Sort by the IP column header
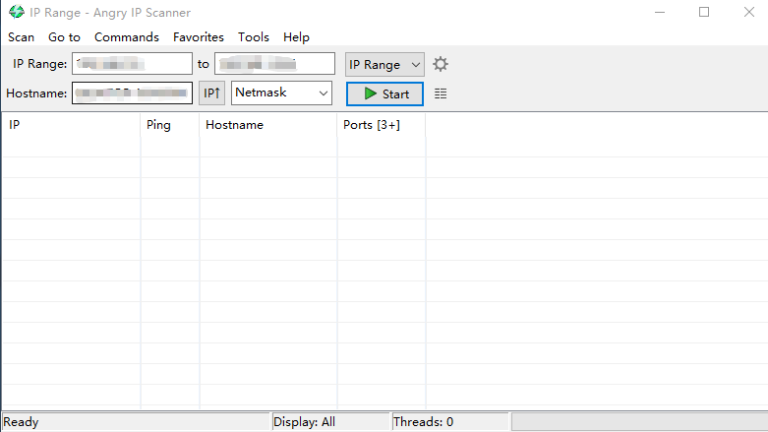The width and height of the screenshot is (768, 432). click(70, 125)
